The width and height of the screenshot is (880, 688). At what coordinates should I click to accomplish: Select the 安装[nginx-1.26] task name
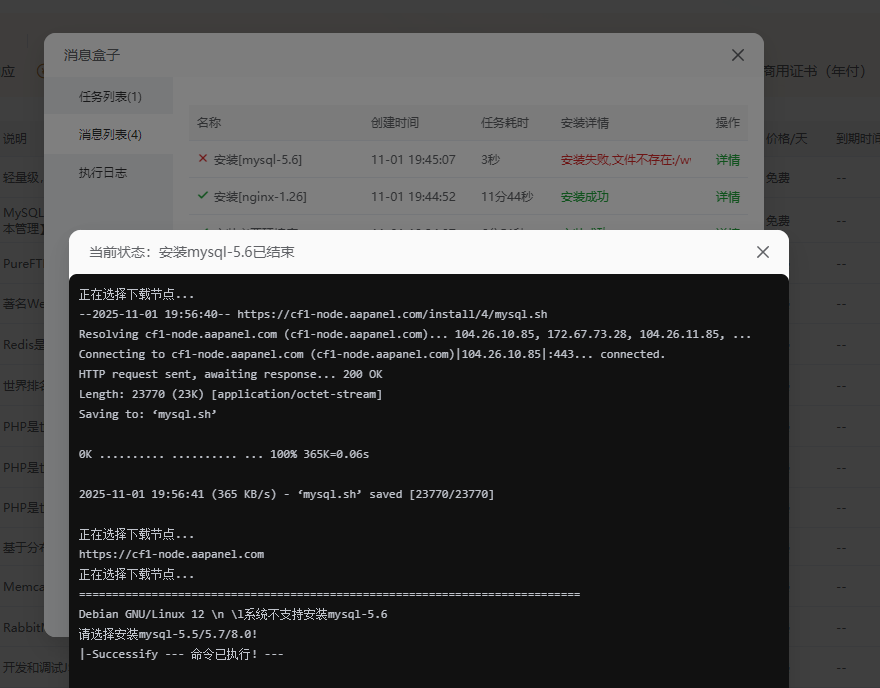[260, 197]
